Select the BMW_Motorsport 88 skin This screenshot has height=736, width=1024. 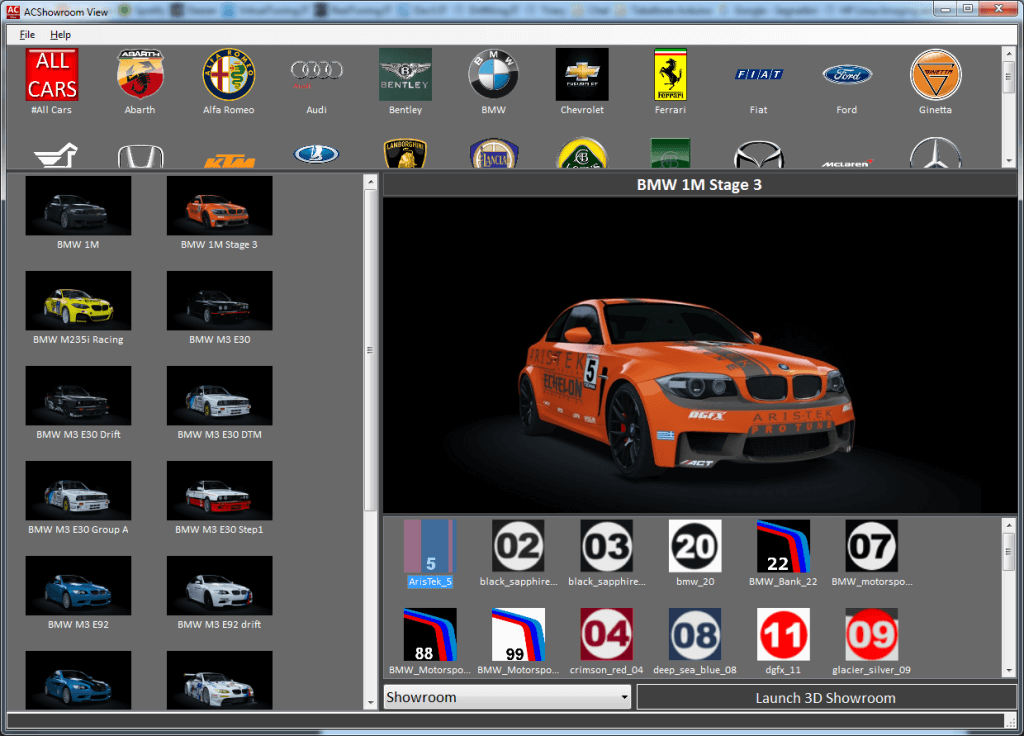(430, 635)
